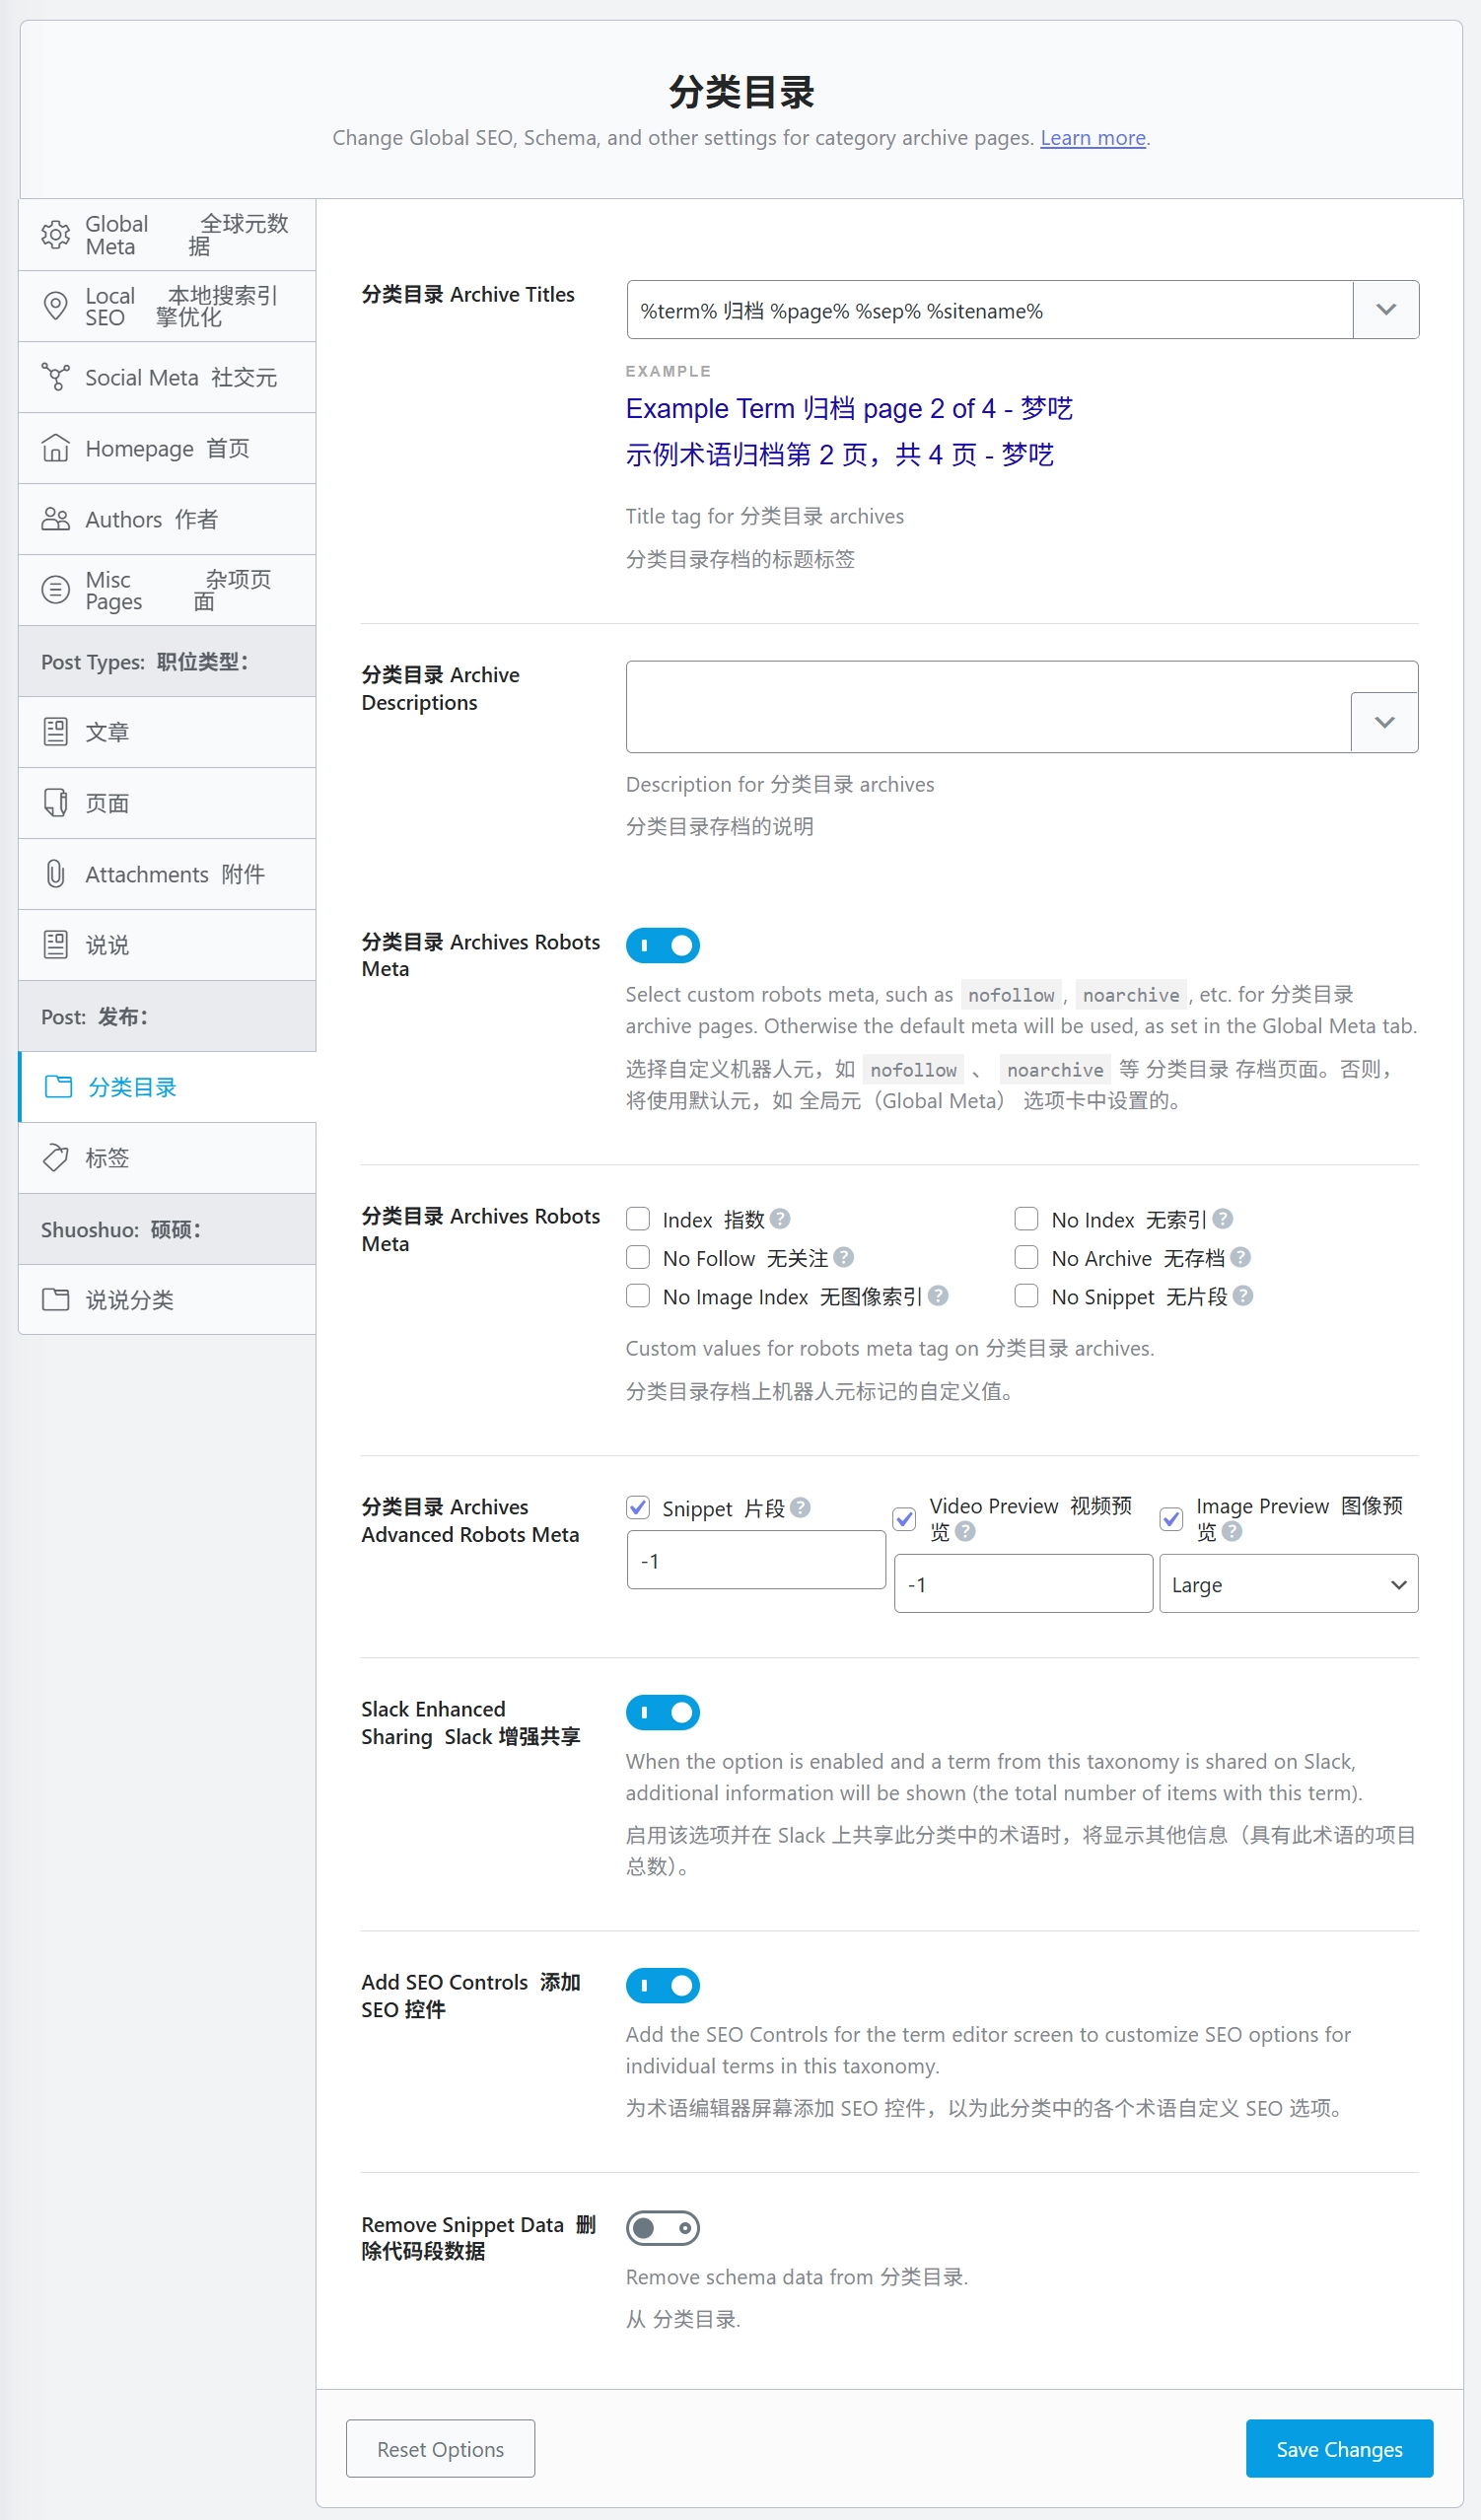
Task: Click help icon next to No Archive
Action: [1241, 1257]
